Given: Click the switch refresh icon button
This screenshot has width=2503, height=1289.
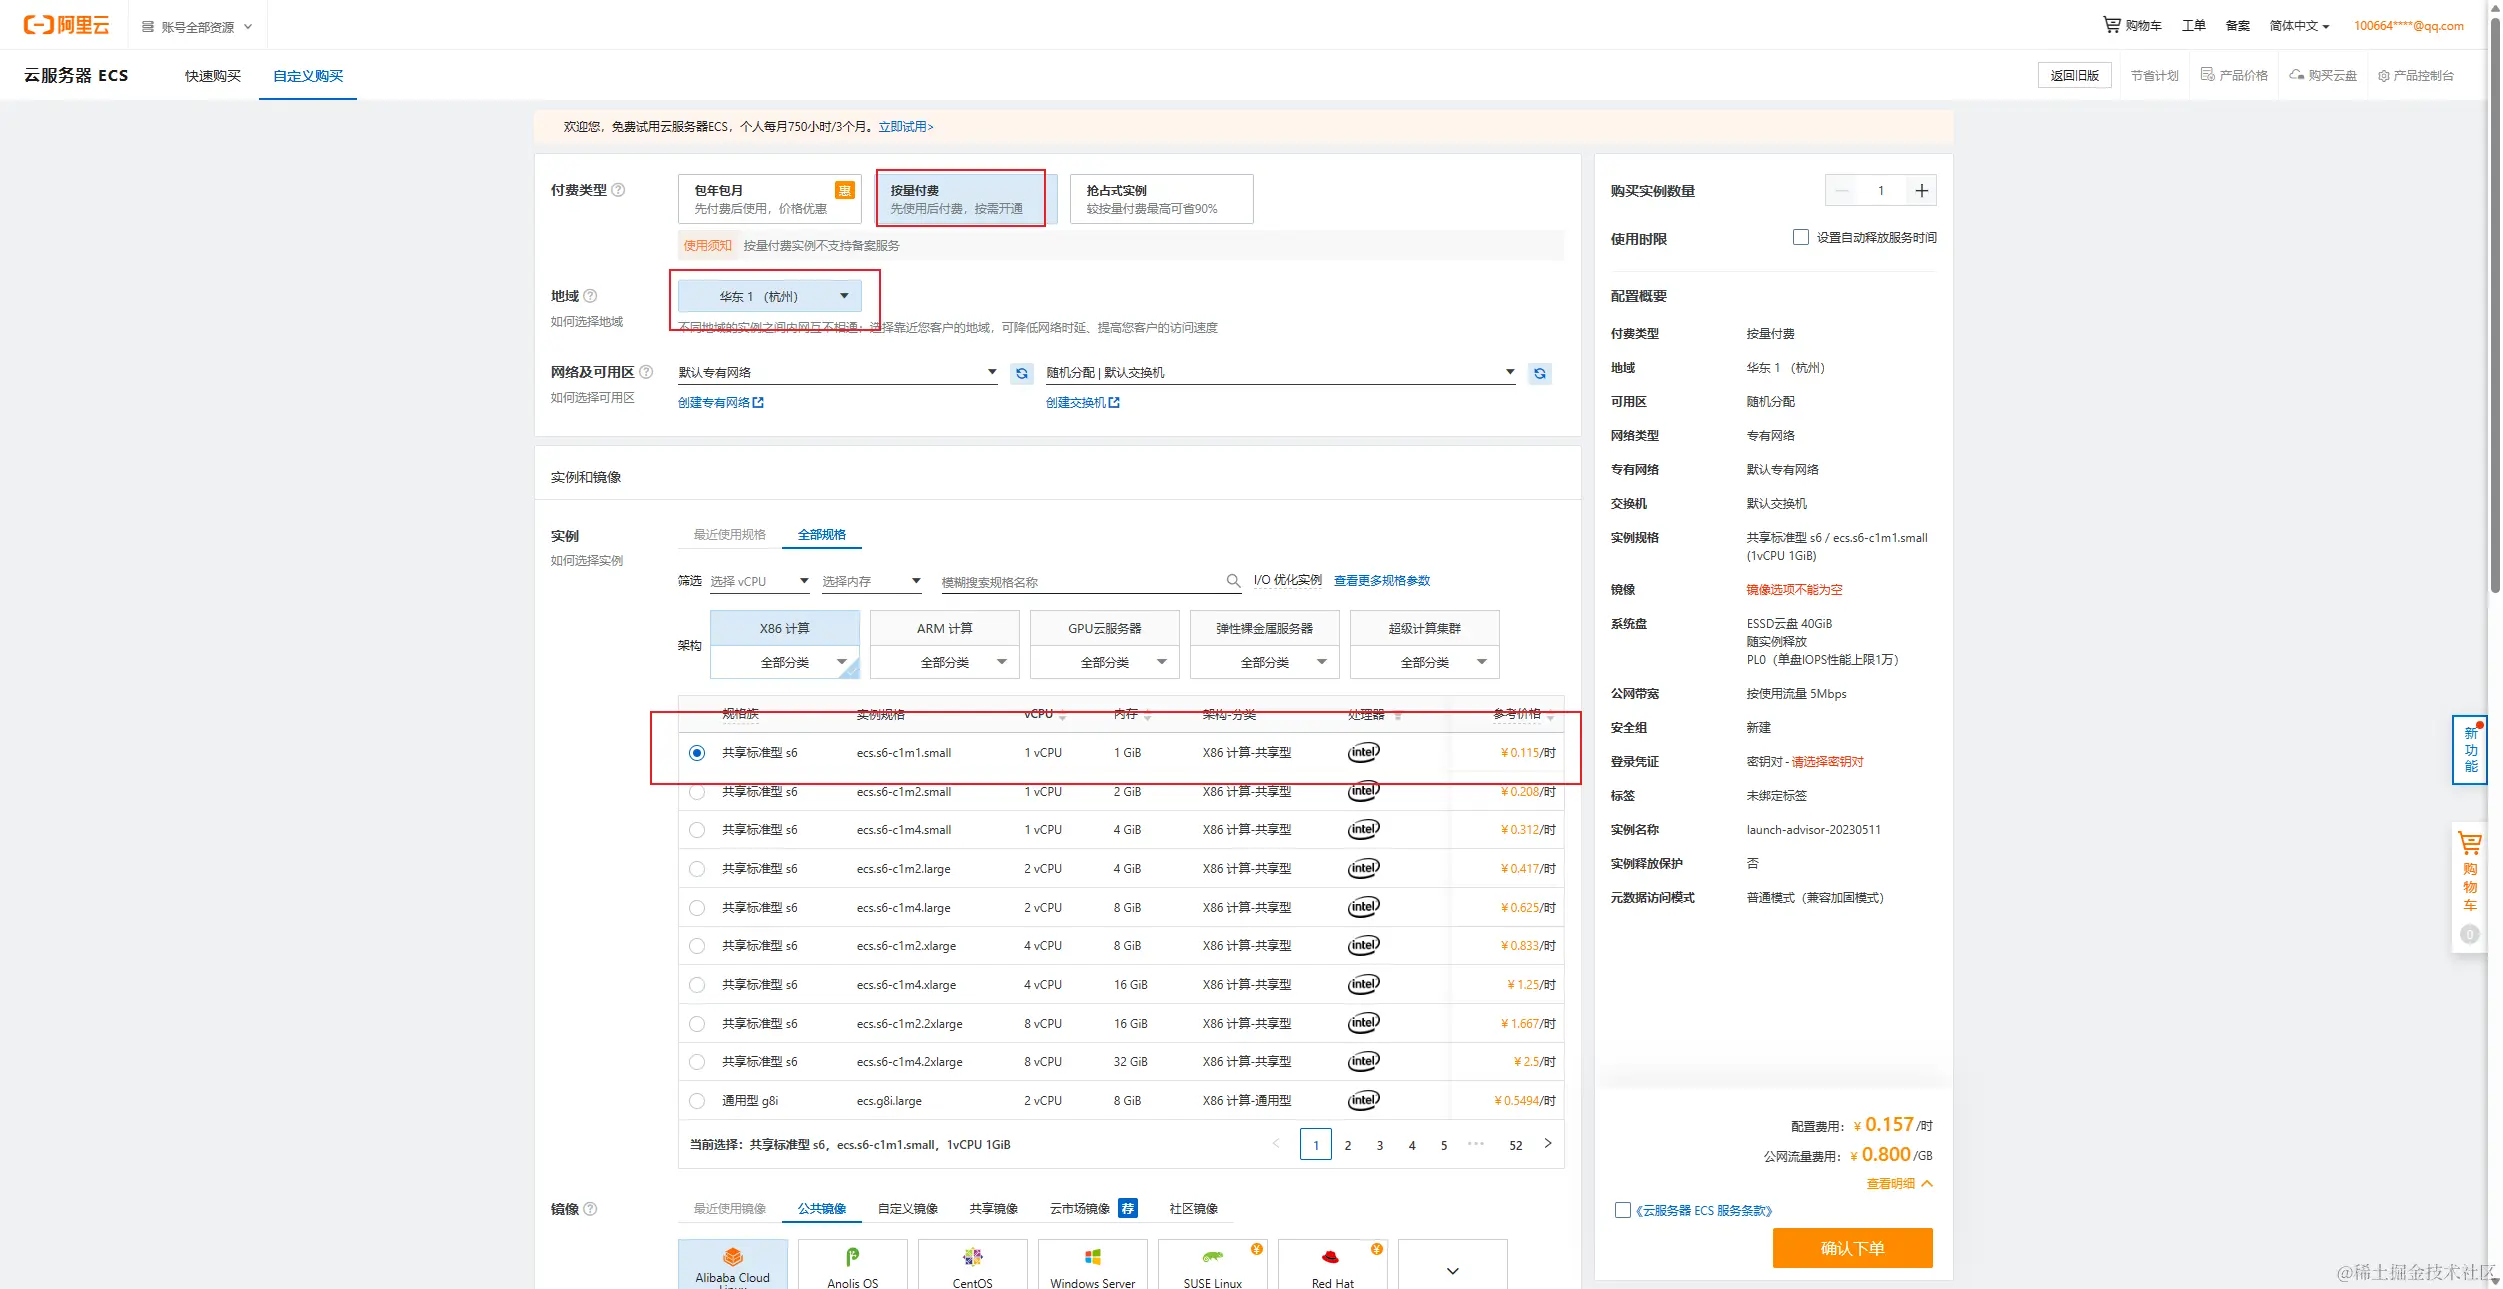Looking at the screenshot, I should click(1539, 374).
